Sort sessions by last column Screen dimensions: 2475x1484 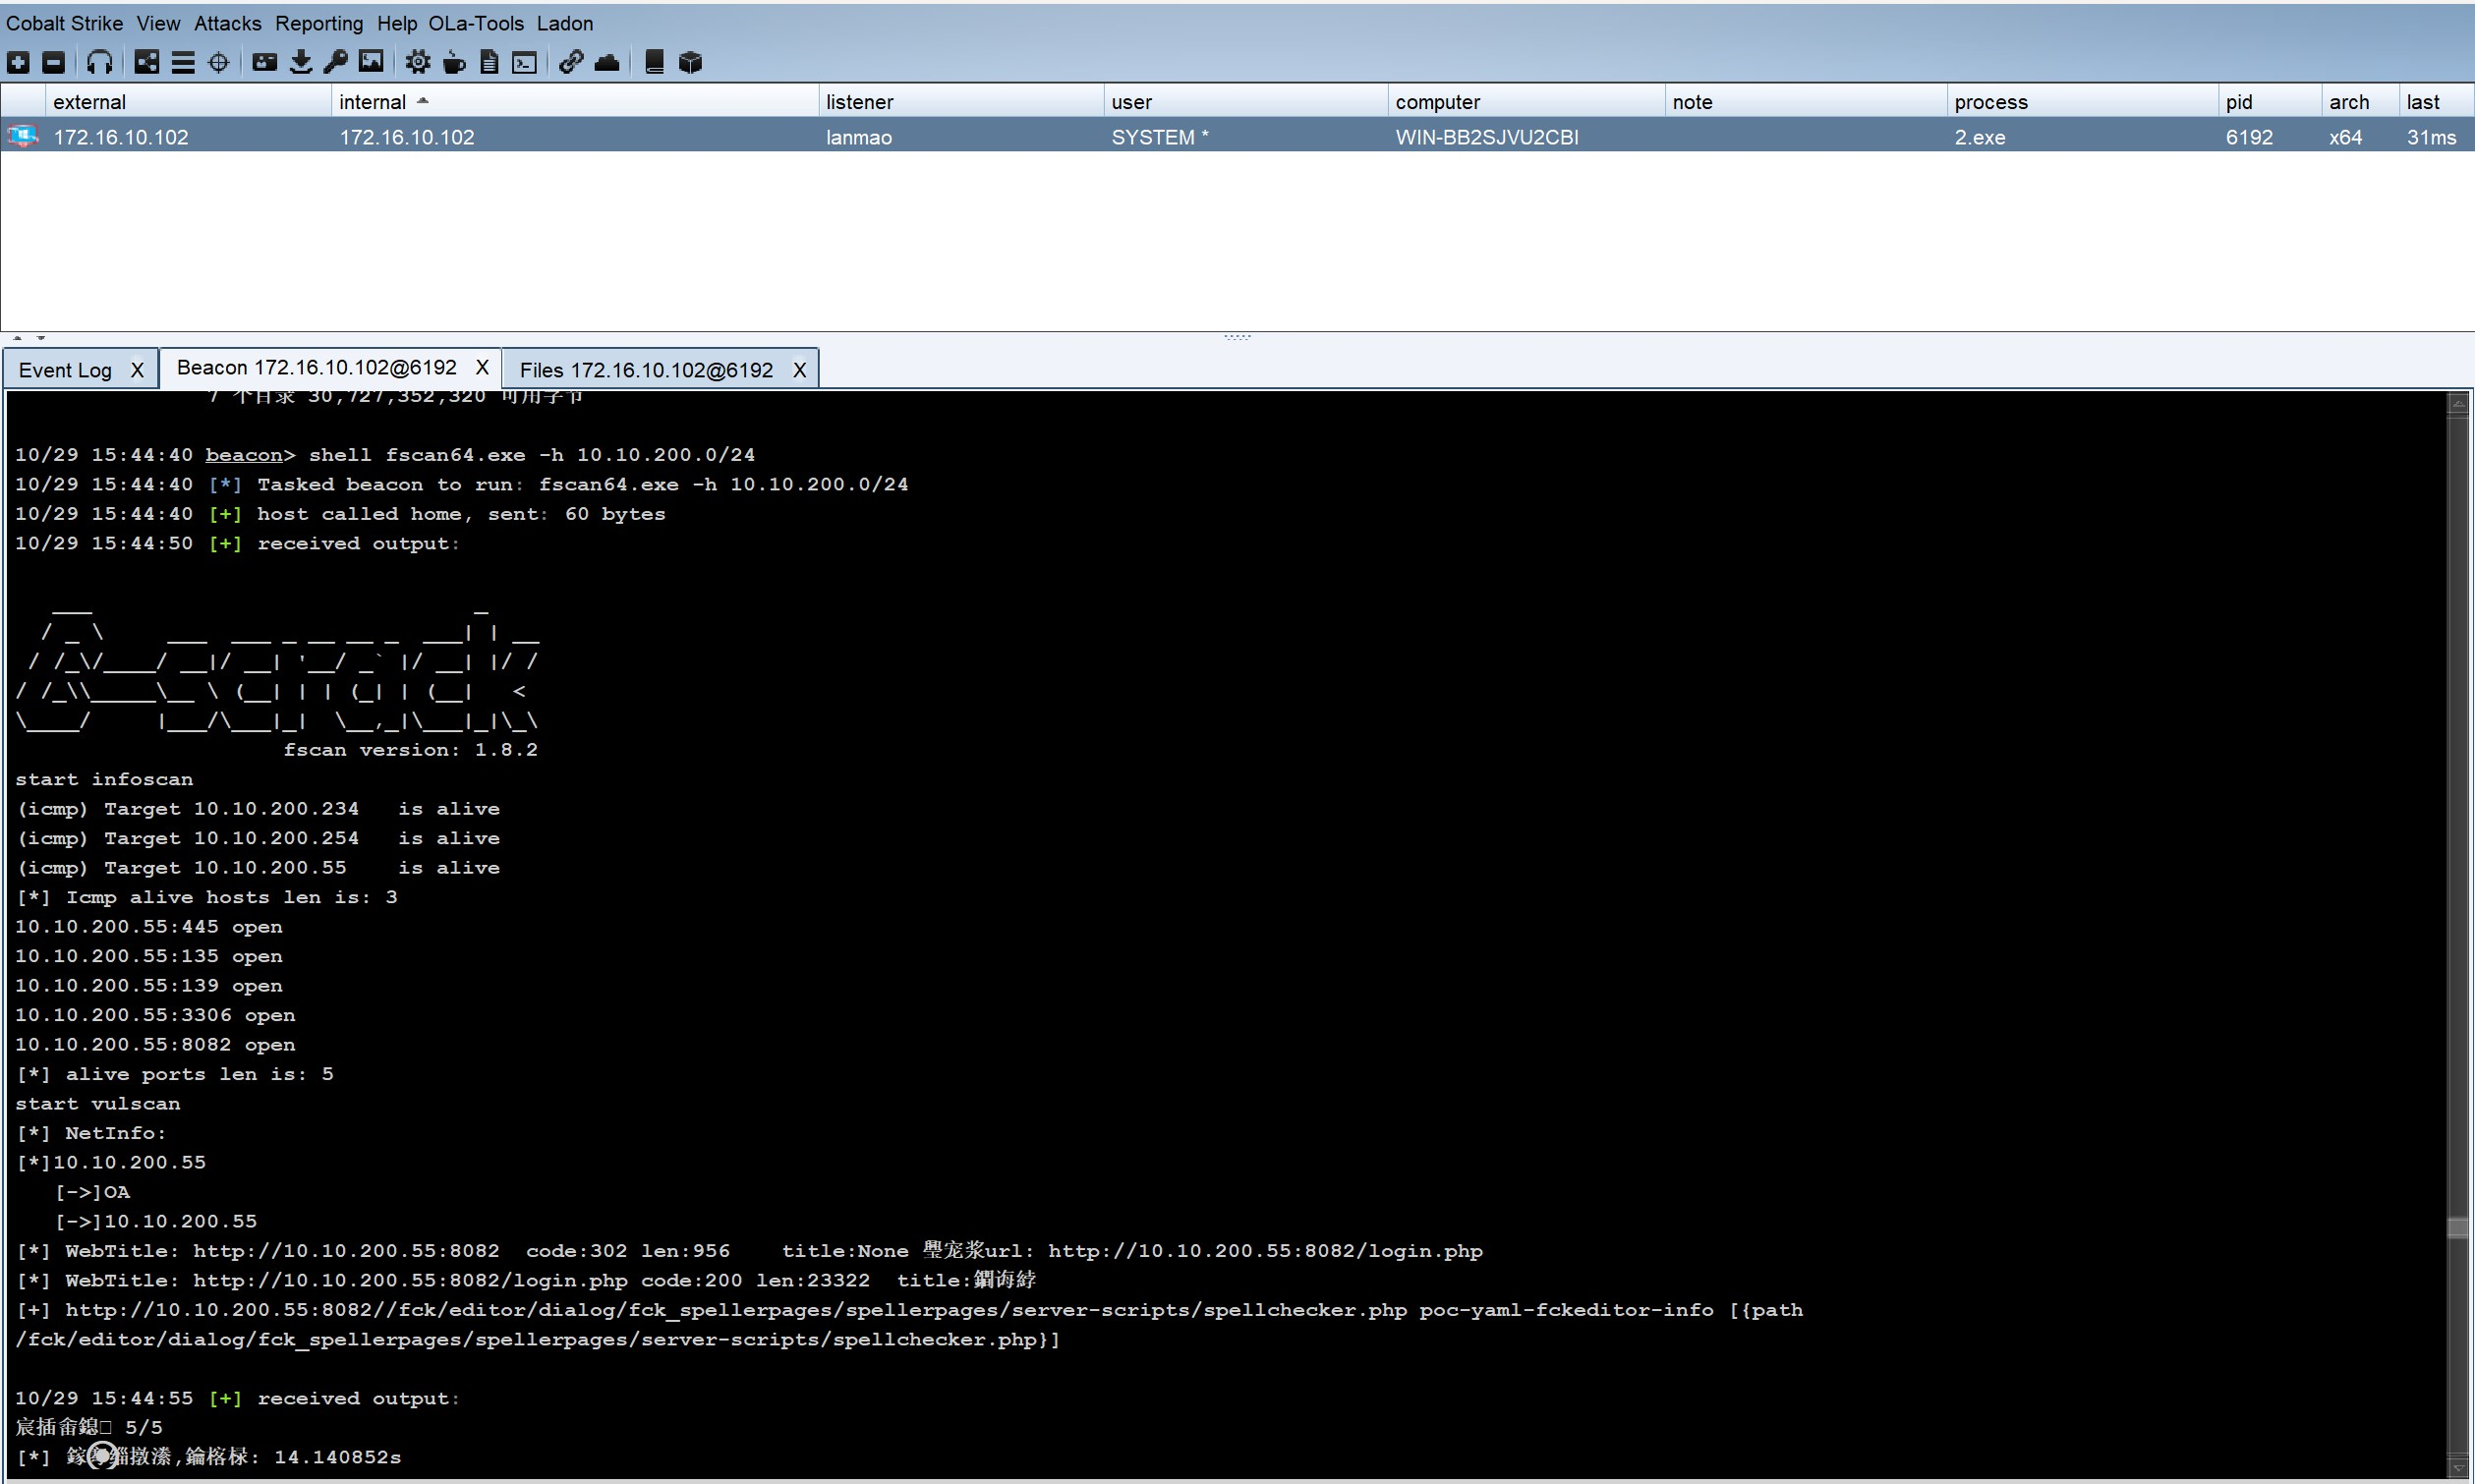(2436, 101)
